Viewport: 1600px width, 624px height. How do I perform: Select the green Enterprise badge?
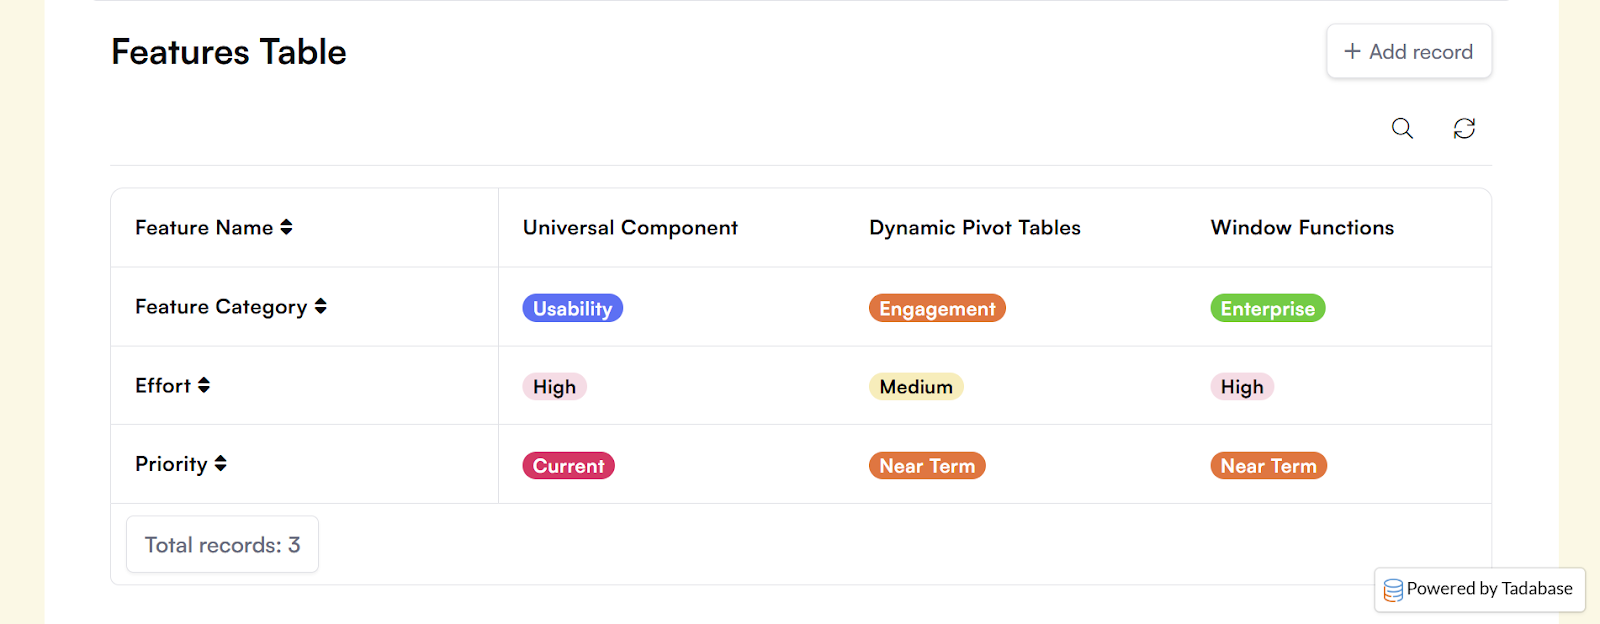click(x=1267, y=308)
